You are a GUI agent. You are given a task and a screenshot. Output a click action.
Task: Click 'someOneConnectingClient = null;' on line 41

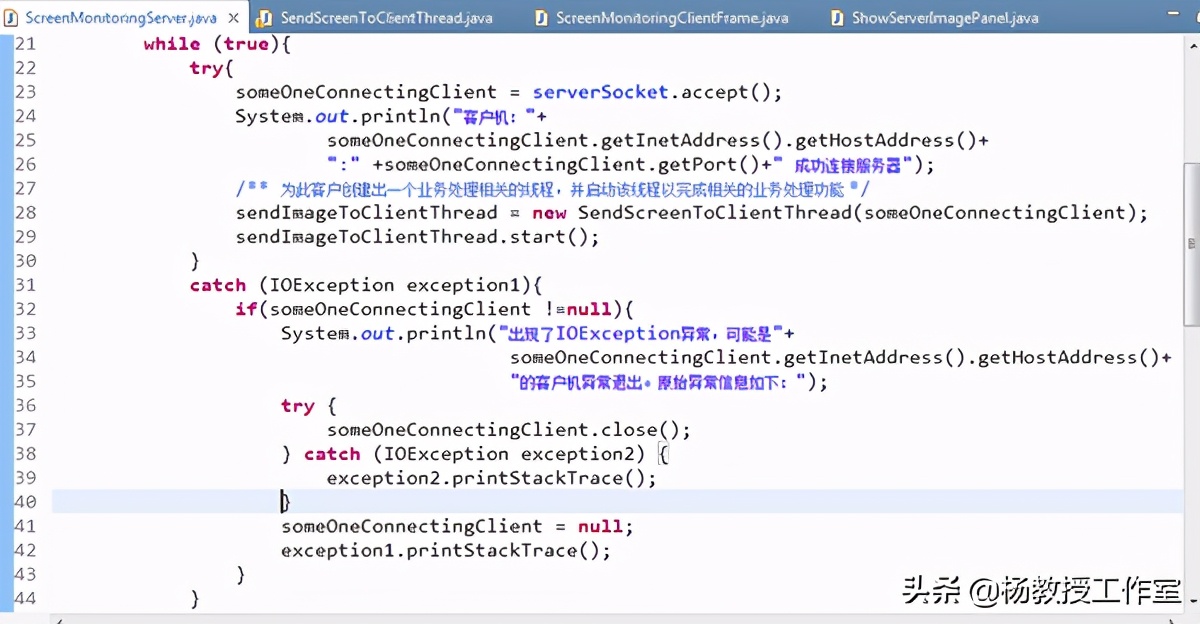458,526
